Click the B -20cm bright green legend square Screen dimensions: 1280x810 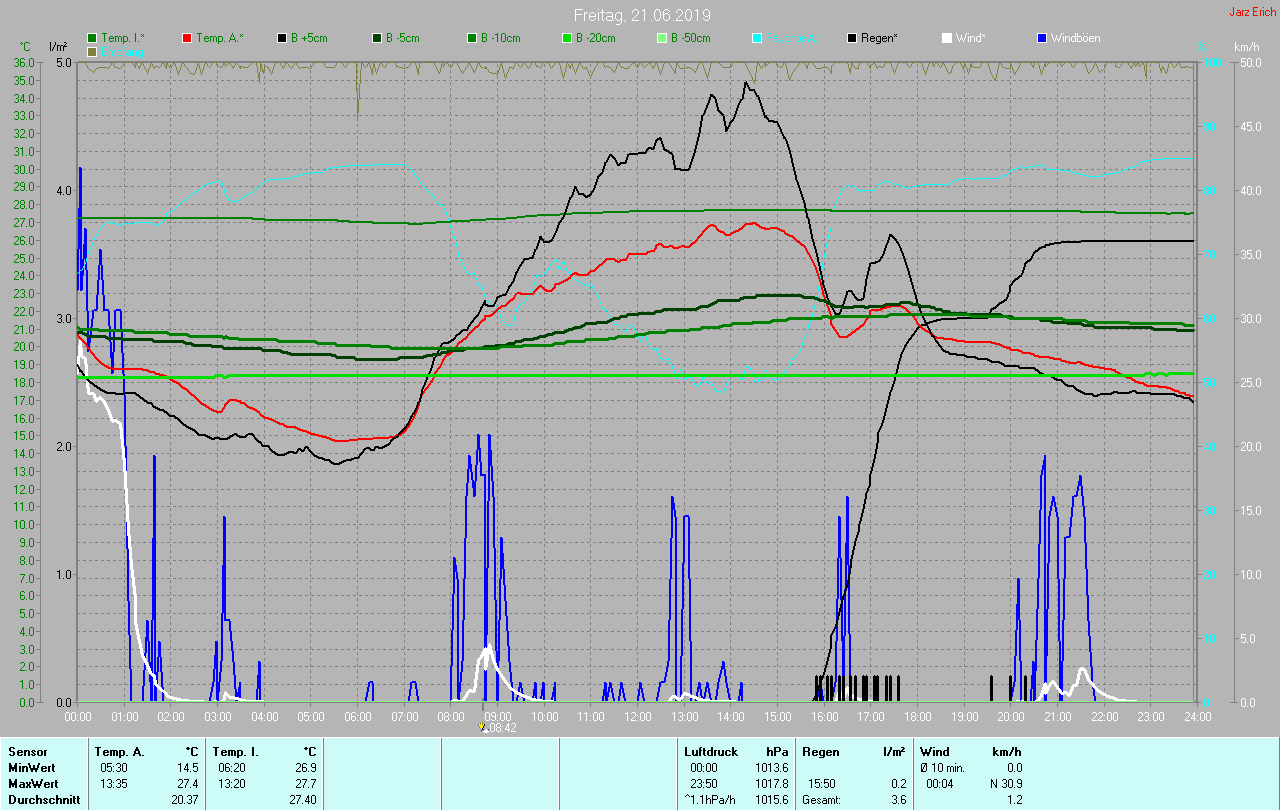tap(566, 38)
